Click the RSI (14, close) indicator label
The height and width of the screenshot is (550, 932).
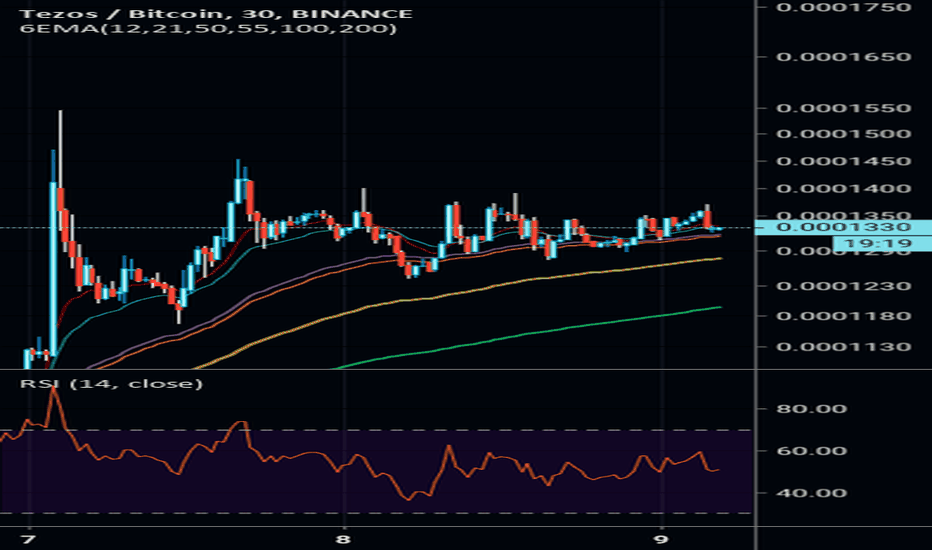pos(112,384)
